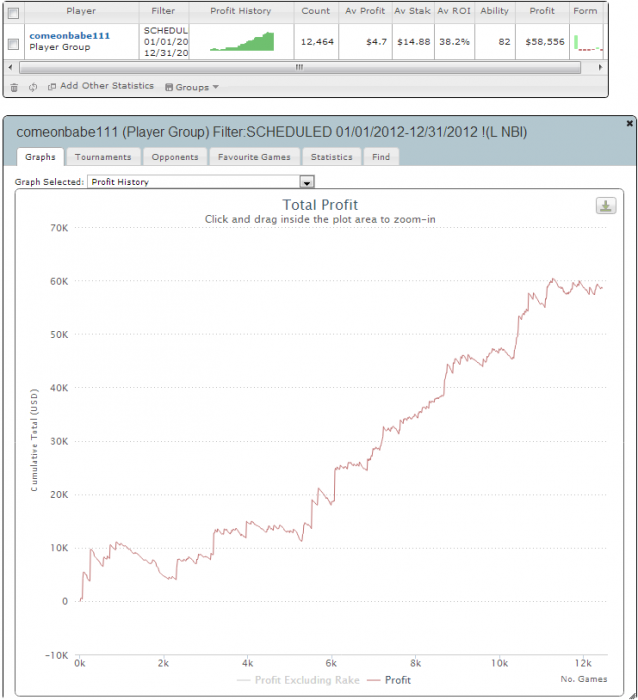This screenshot has height=700, width=638.
Task: Toggle Profit Excluding Rake legend series
Action: [x=298, y=680]
